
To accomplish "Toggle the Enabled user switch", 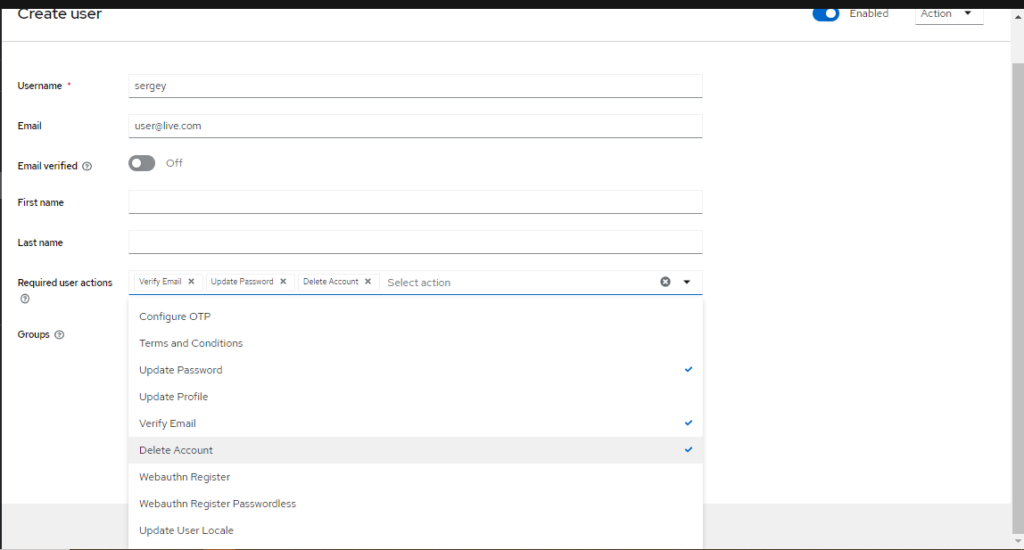I will pyautogui.click(x=825, y=14).
